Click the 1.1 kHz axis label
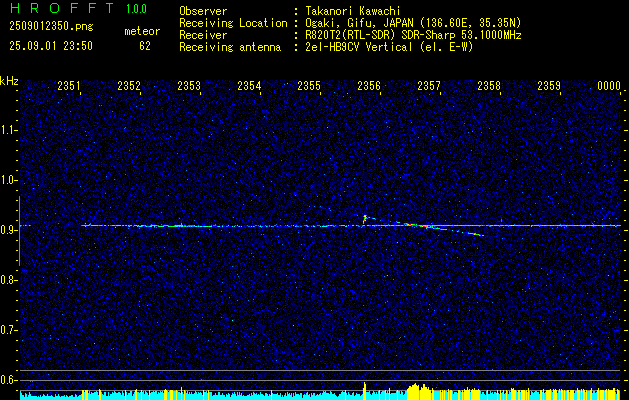 click(x=8, y=130)
